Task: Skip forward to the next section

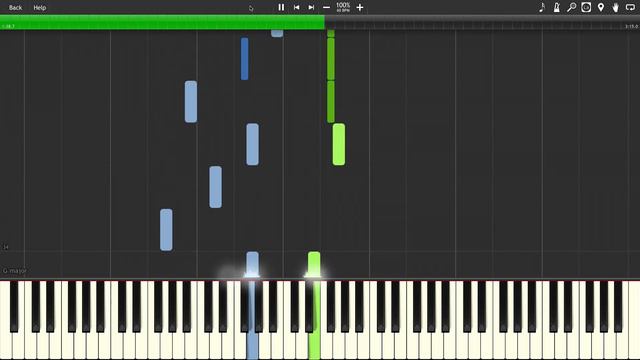Action: point(311,7)
